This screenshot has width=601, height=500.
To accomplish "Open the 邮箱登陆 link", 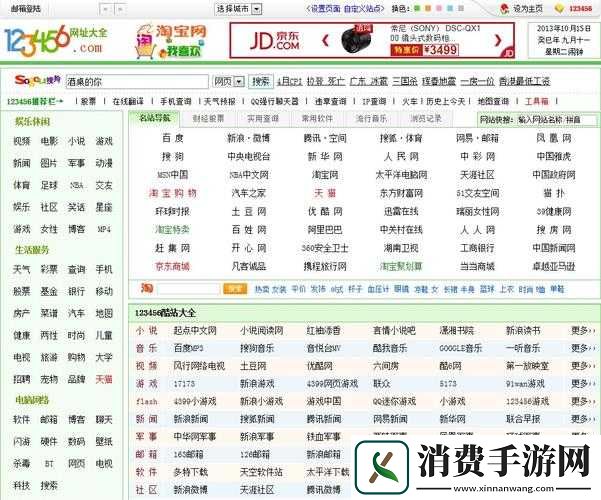I will pyautogui.click(x=25, y=8).
